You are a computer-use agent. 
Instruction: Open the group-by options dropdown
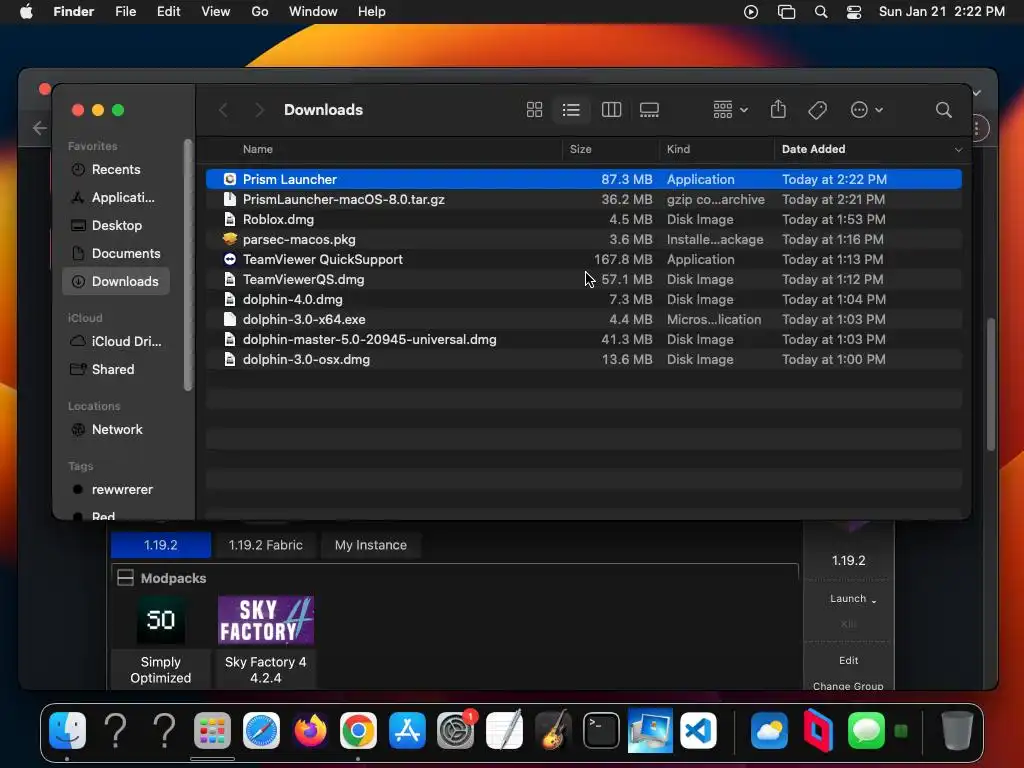730,110
